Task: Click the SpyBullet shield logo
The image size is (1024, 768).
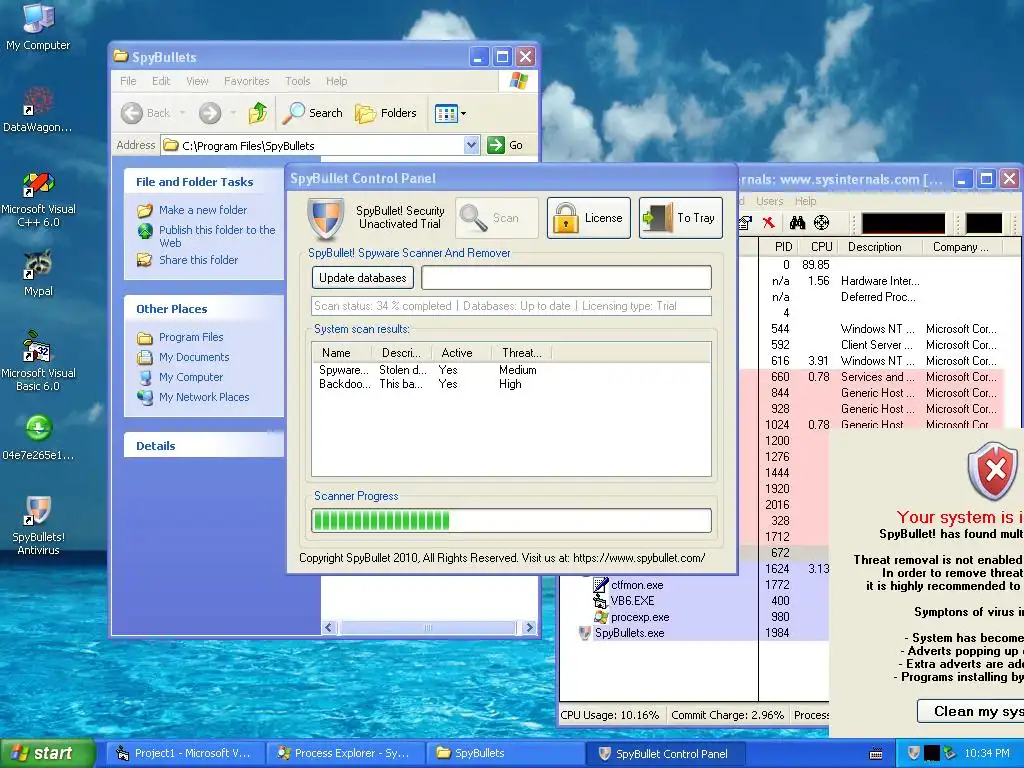Action: tap(325, 219)
